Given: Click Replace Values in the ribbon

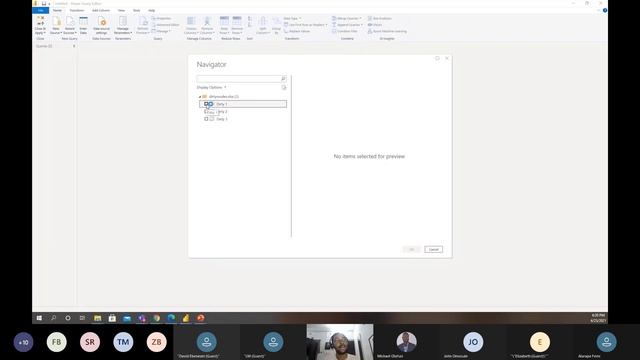Looking at the screenshot, I should pos(297,31).
